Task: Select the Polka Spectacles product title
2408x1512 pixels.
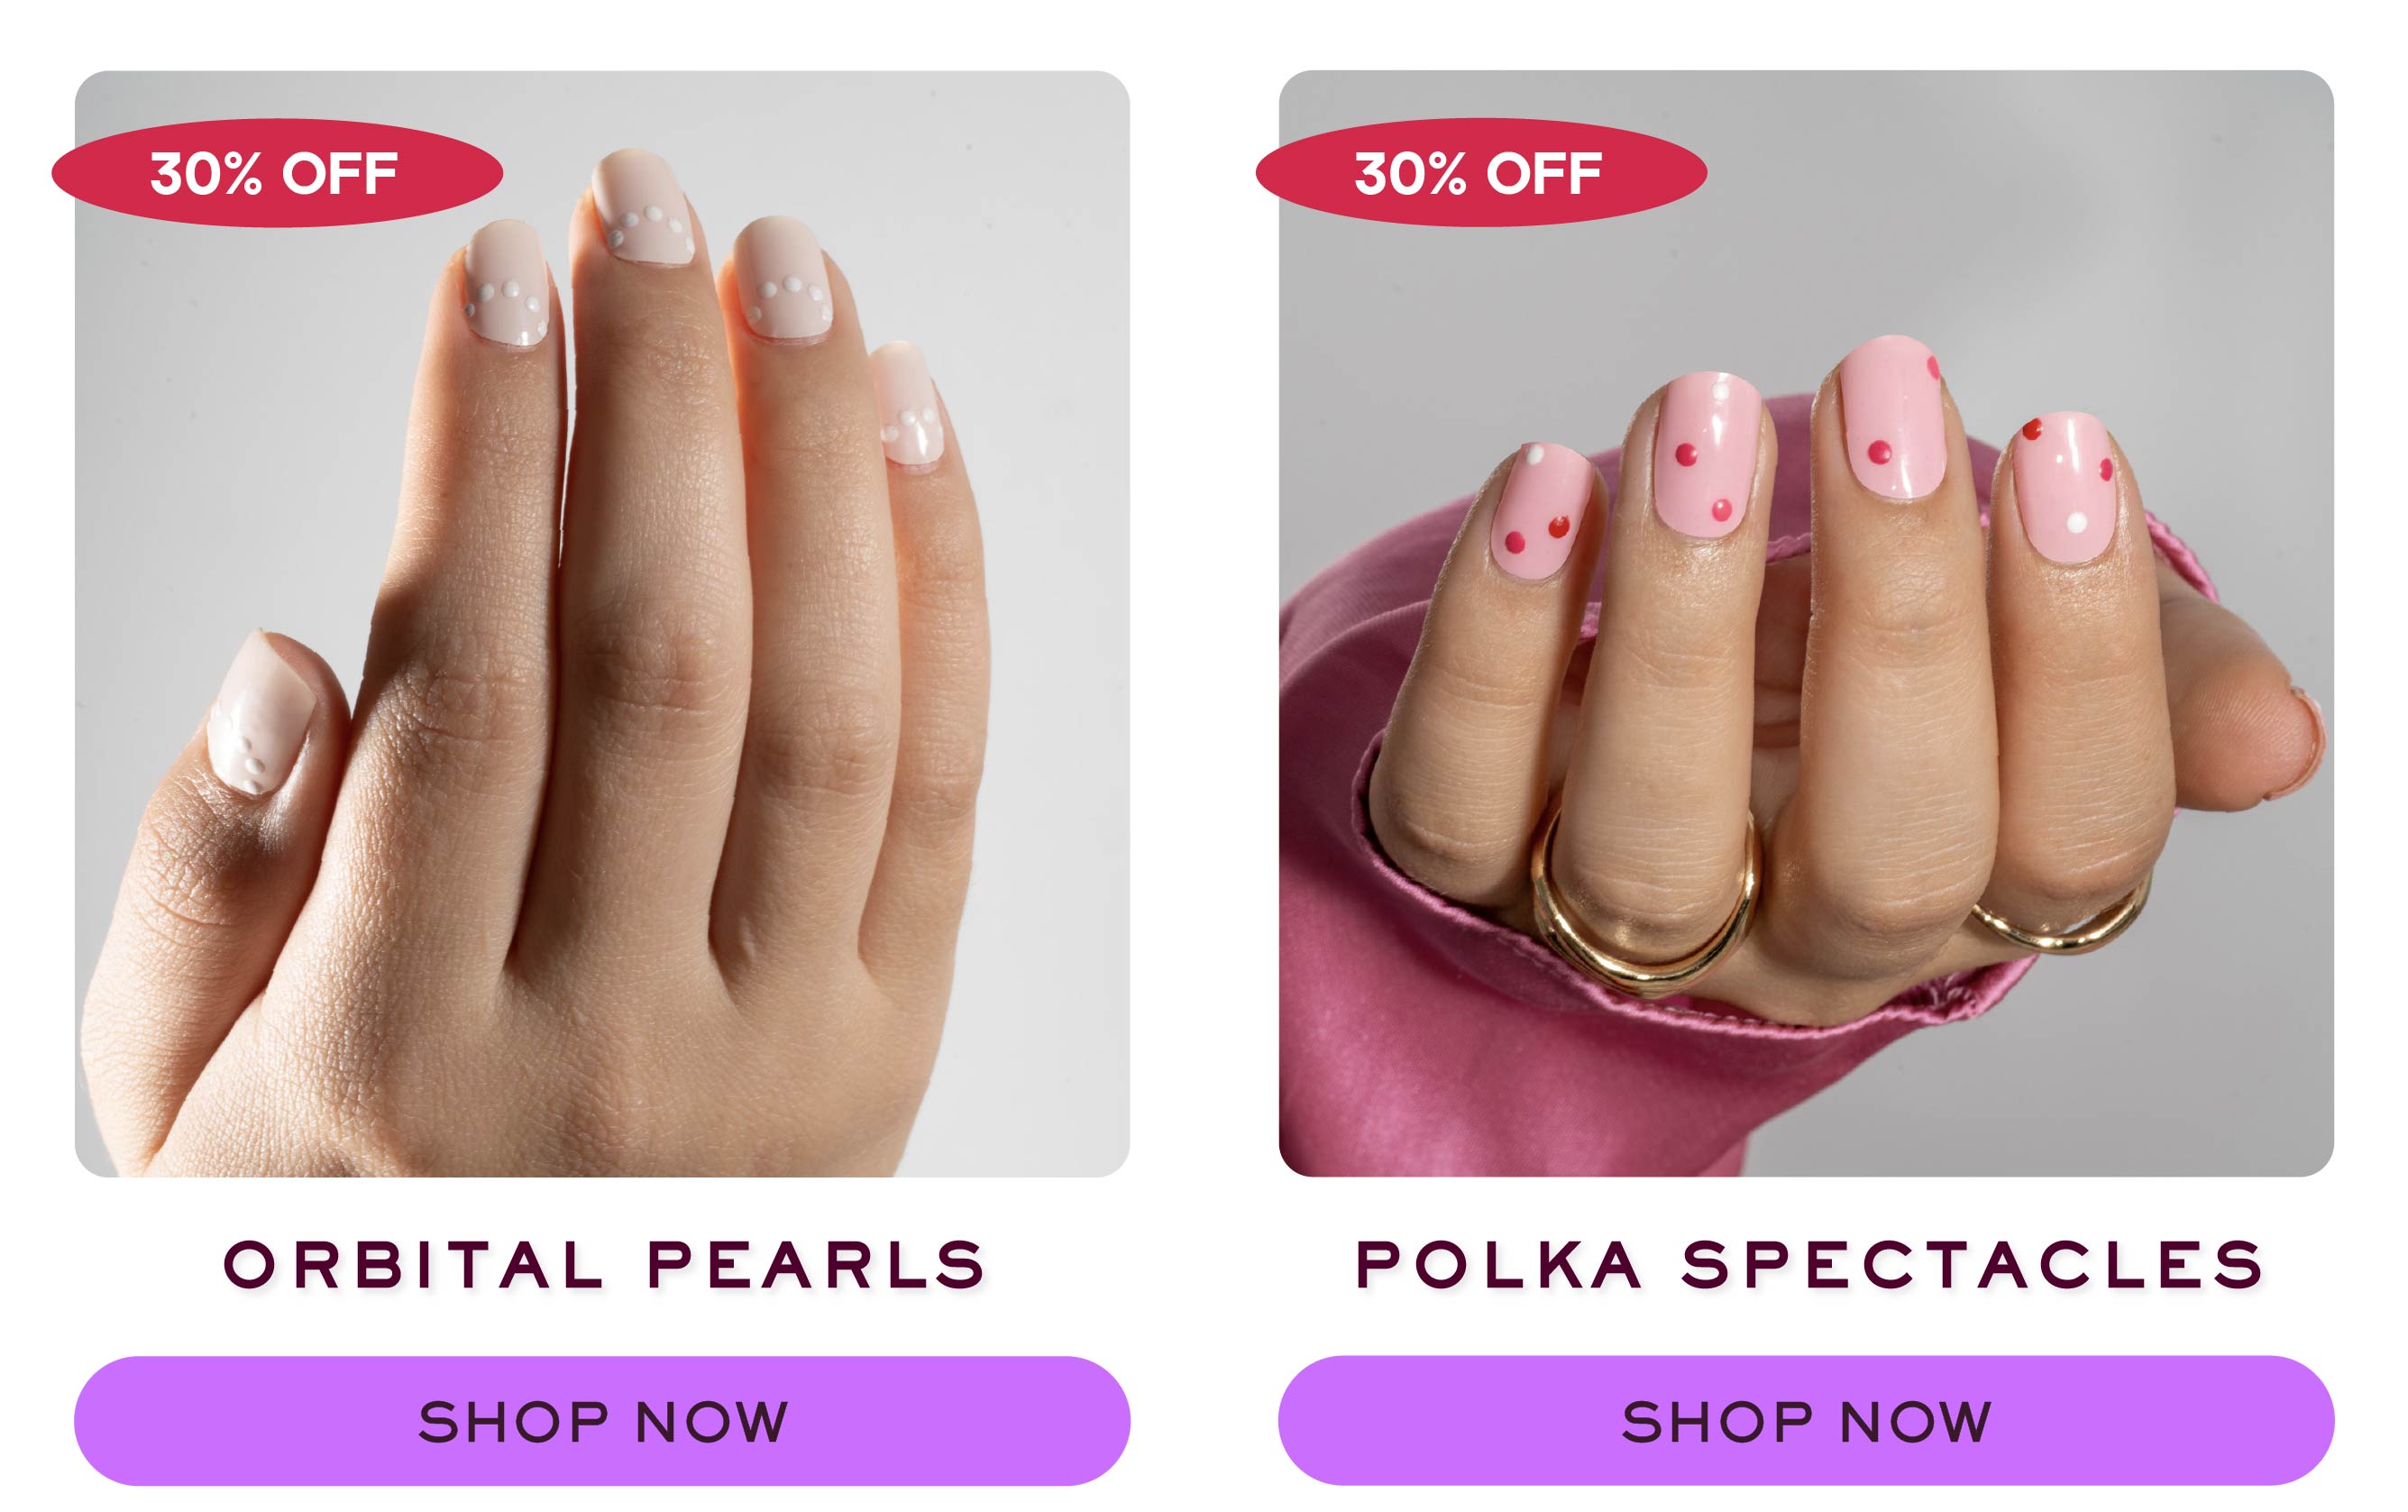Action: 1808,1265
